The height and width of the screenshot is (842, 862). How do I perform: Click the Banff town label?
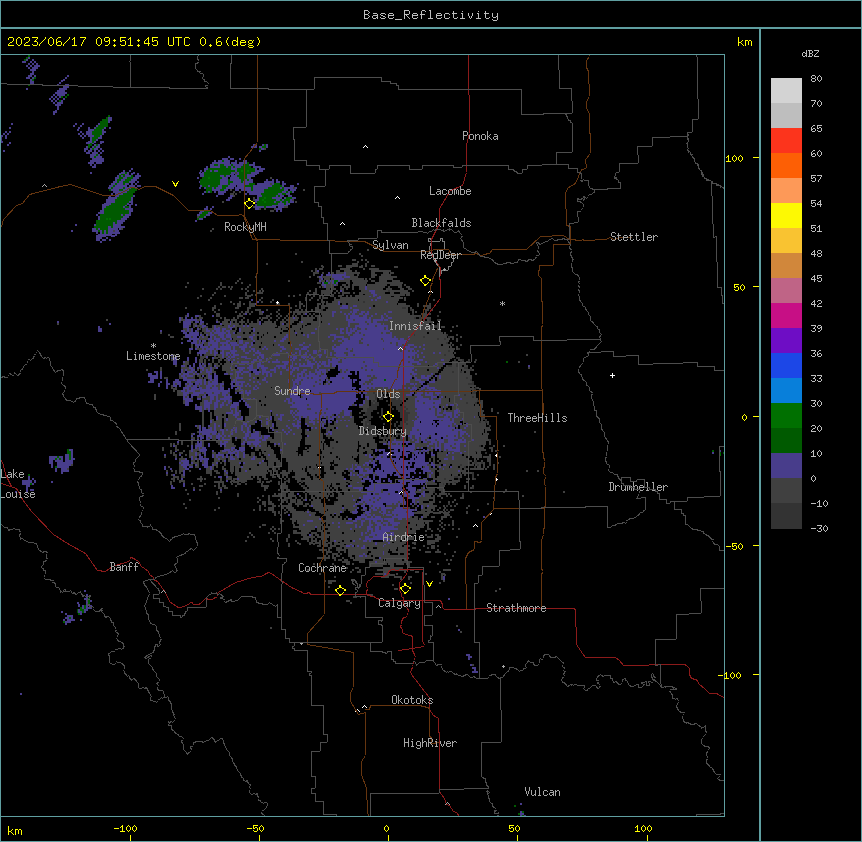124,567
